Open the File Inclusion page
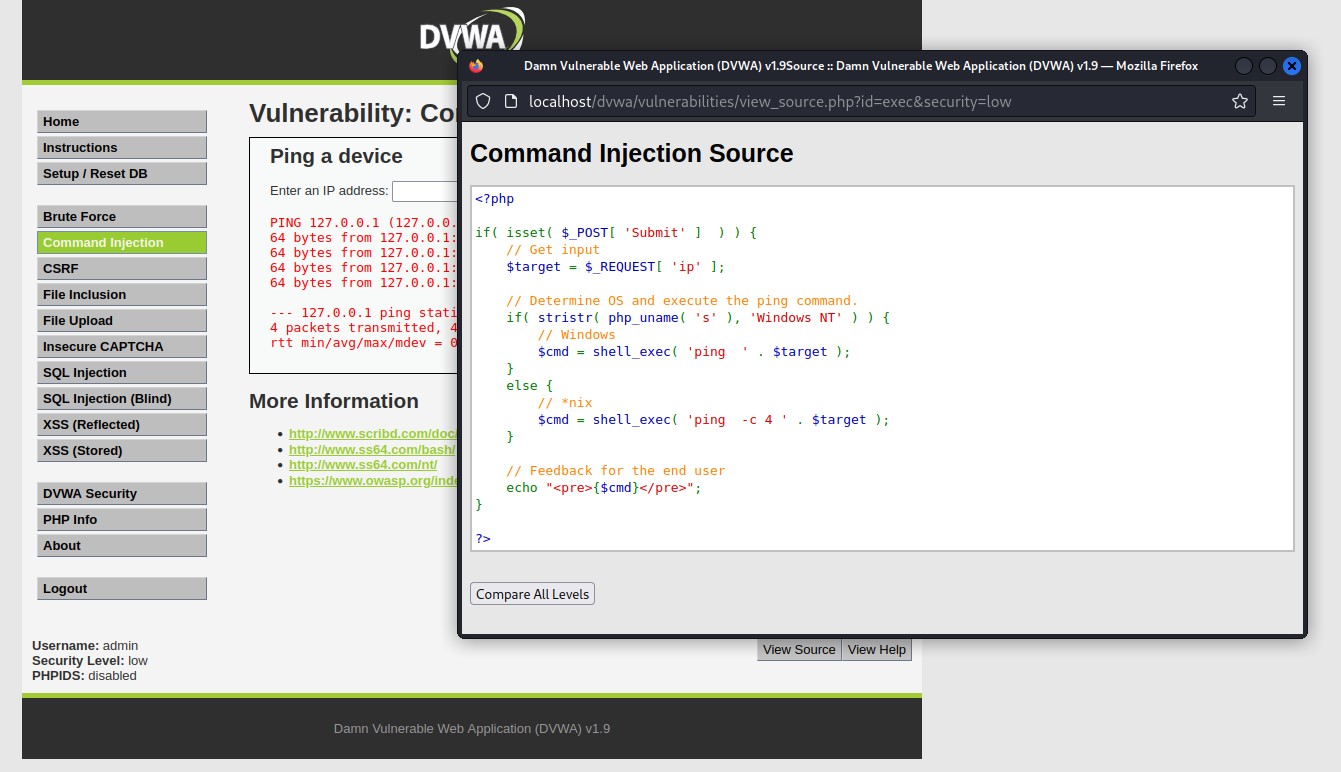This screenshot has width=1341, height=772. pos(122,295)
